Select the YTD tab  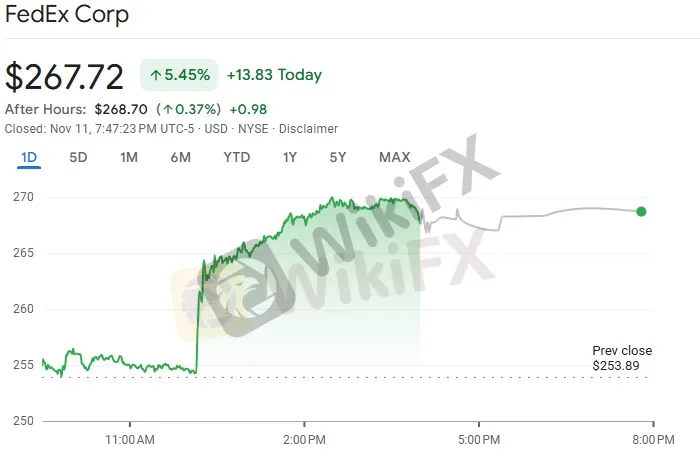(x=236, y=157)
